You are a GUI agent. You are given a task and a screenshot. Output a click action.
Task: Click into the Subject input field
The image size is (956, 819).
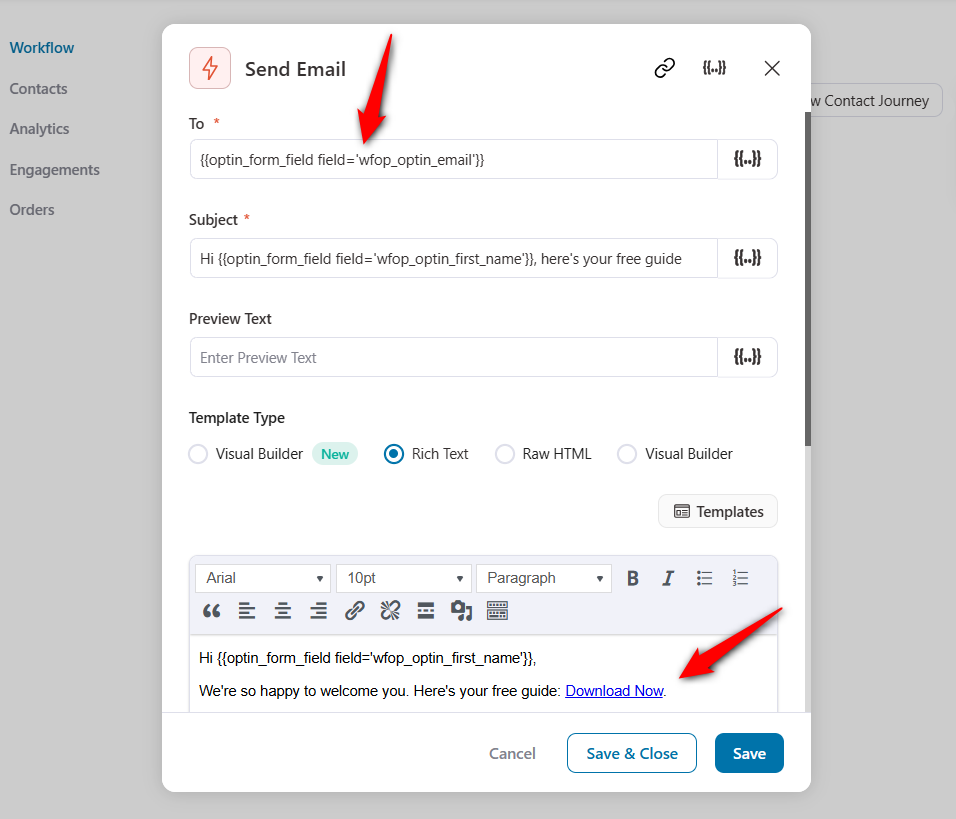pyautogui.click(x=454, y=258)
